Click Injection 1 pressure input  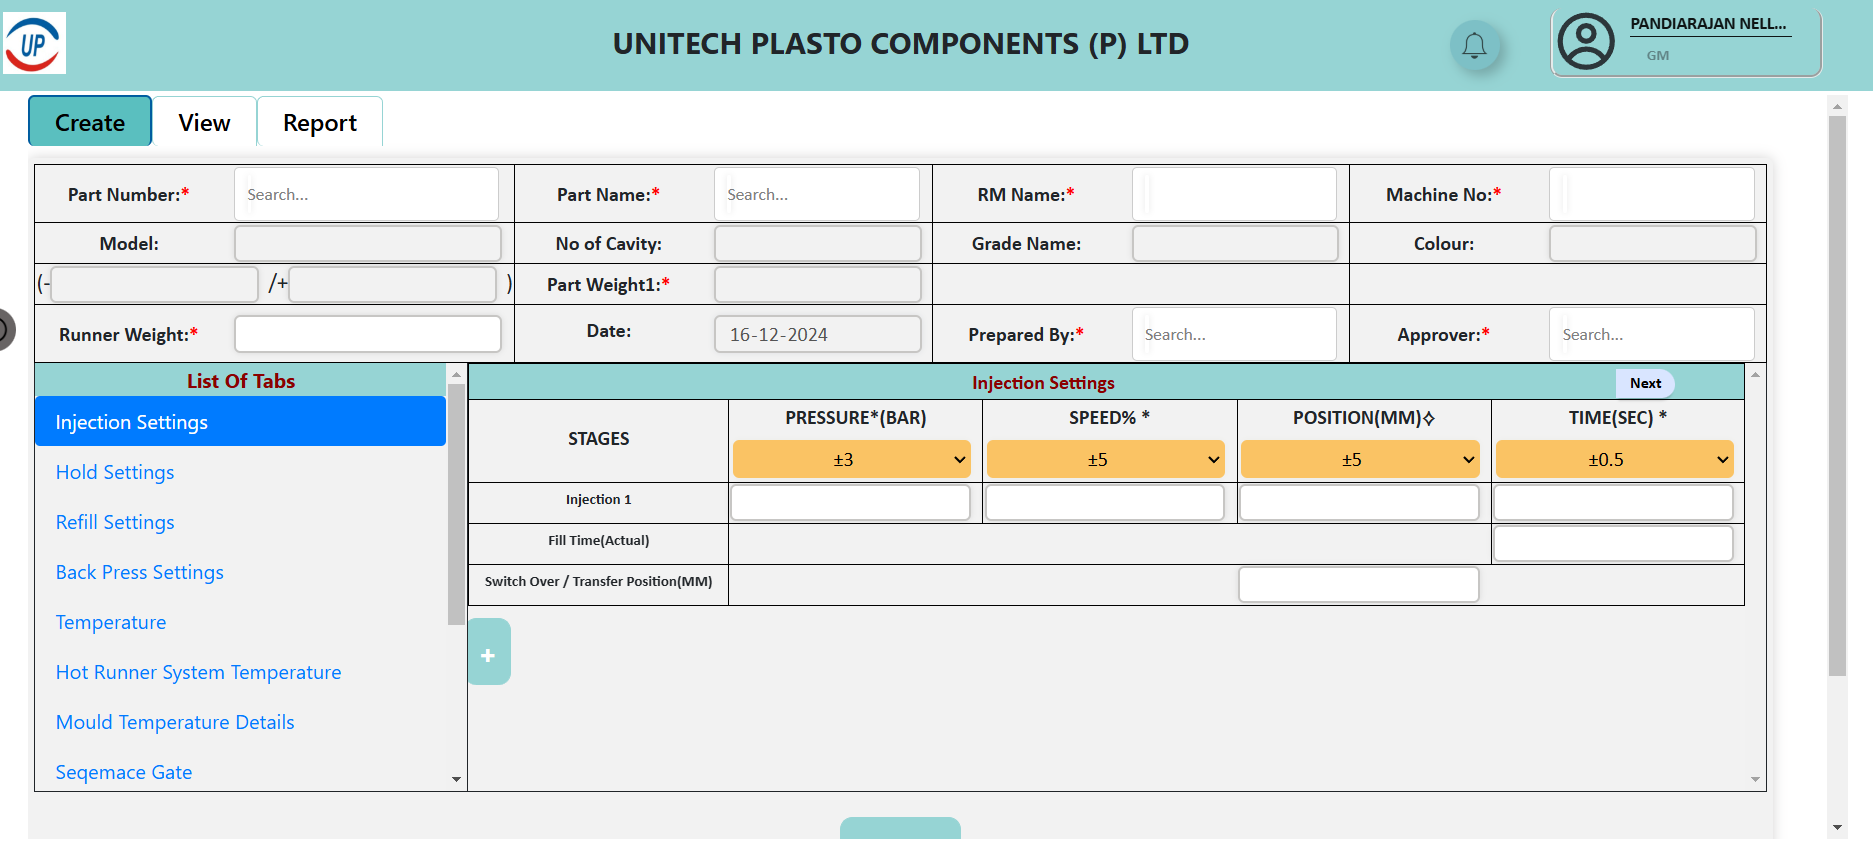851,502
